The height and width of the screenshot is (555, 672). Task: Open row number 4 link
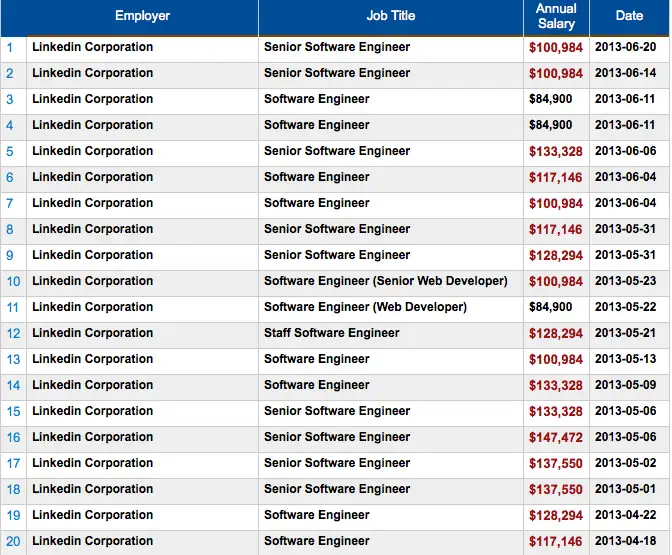9,126
